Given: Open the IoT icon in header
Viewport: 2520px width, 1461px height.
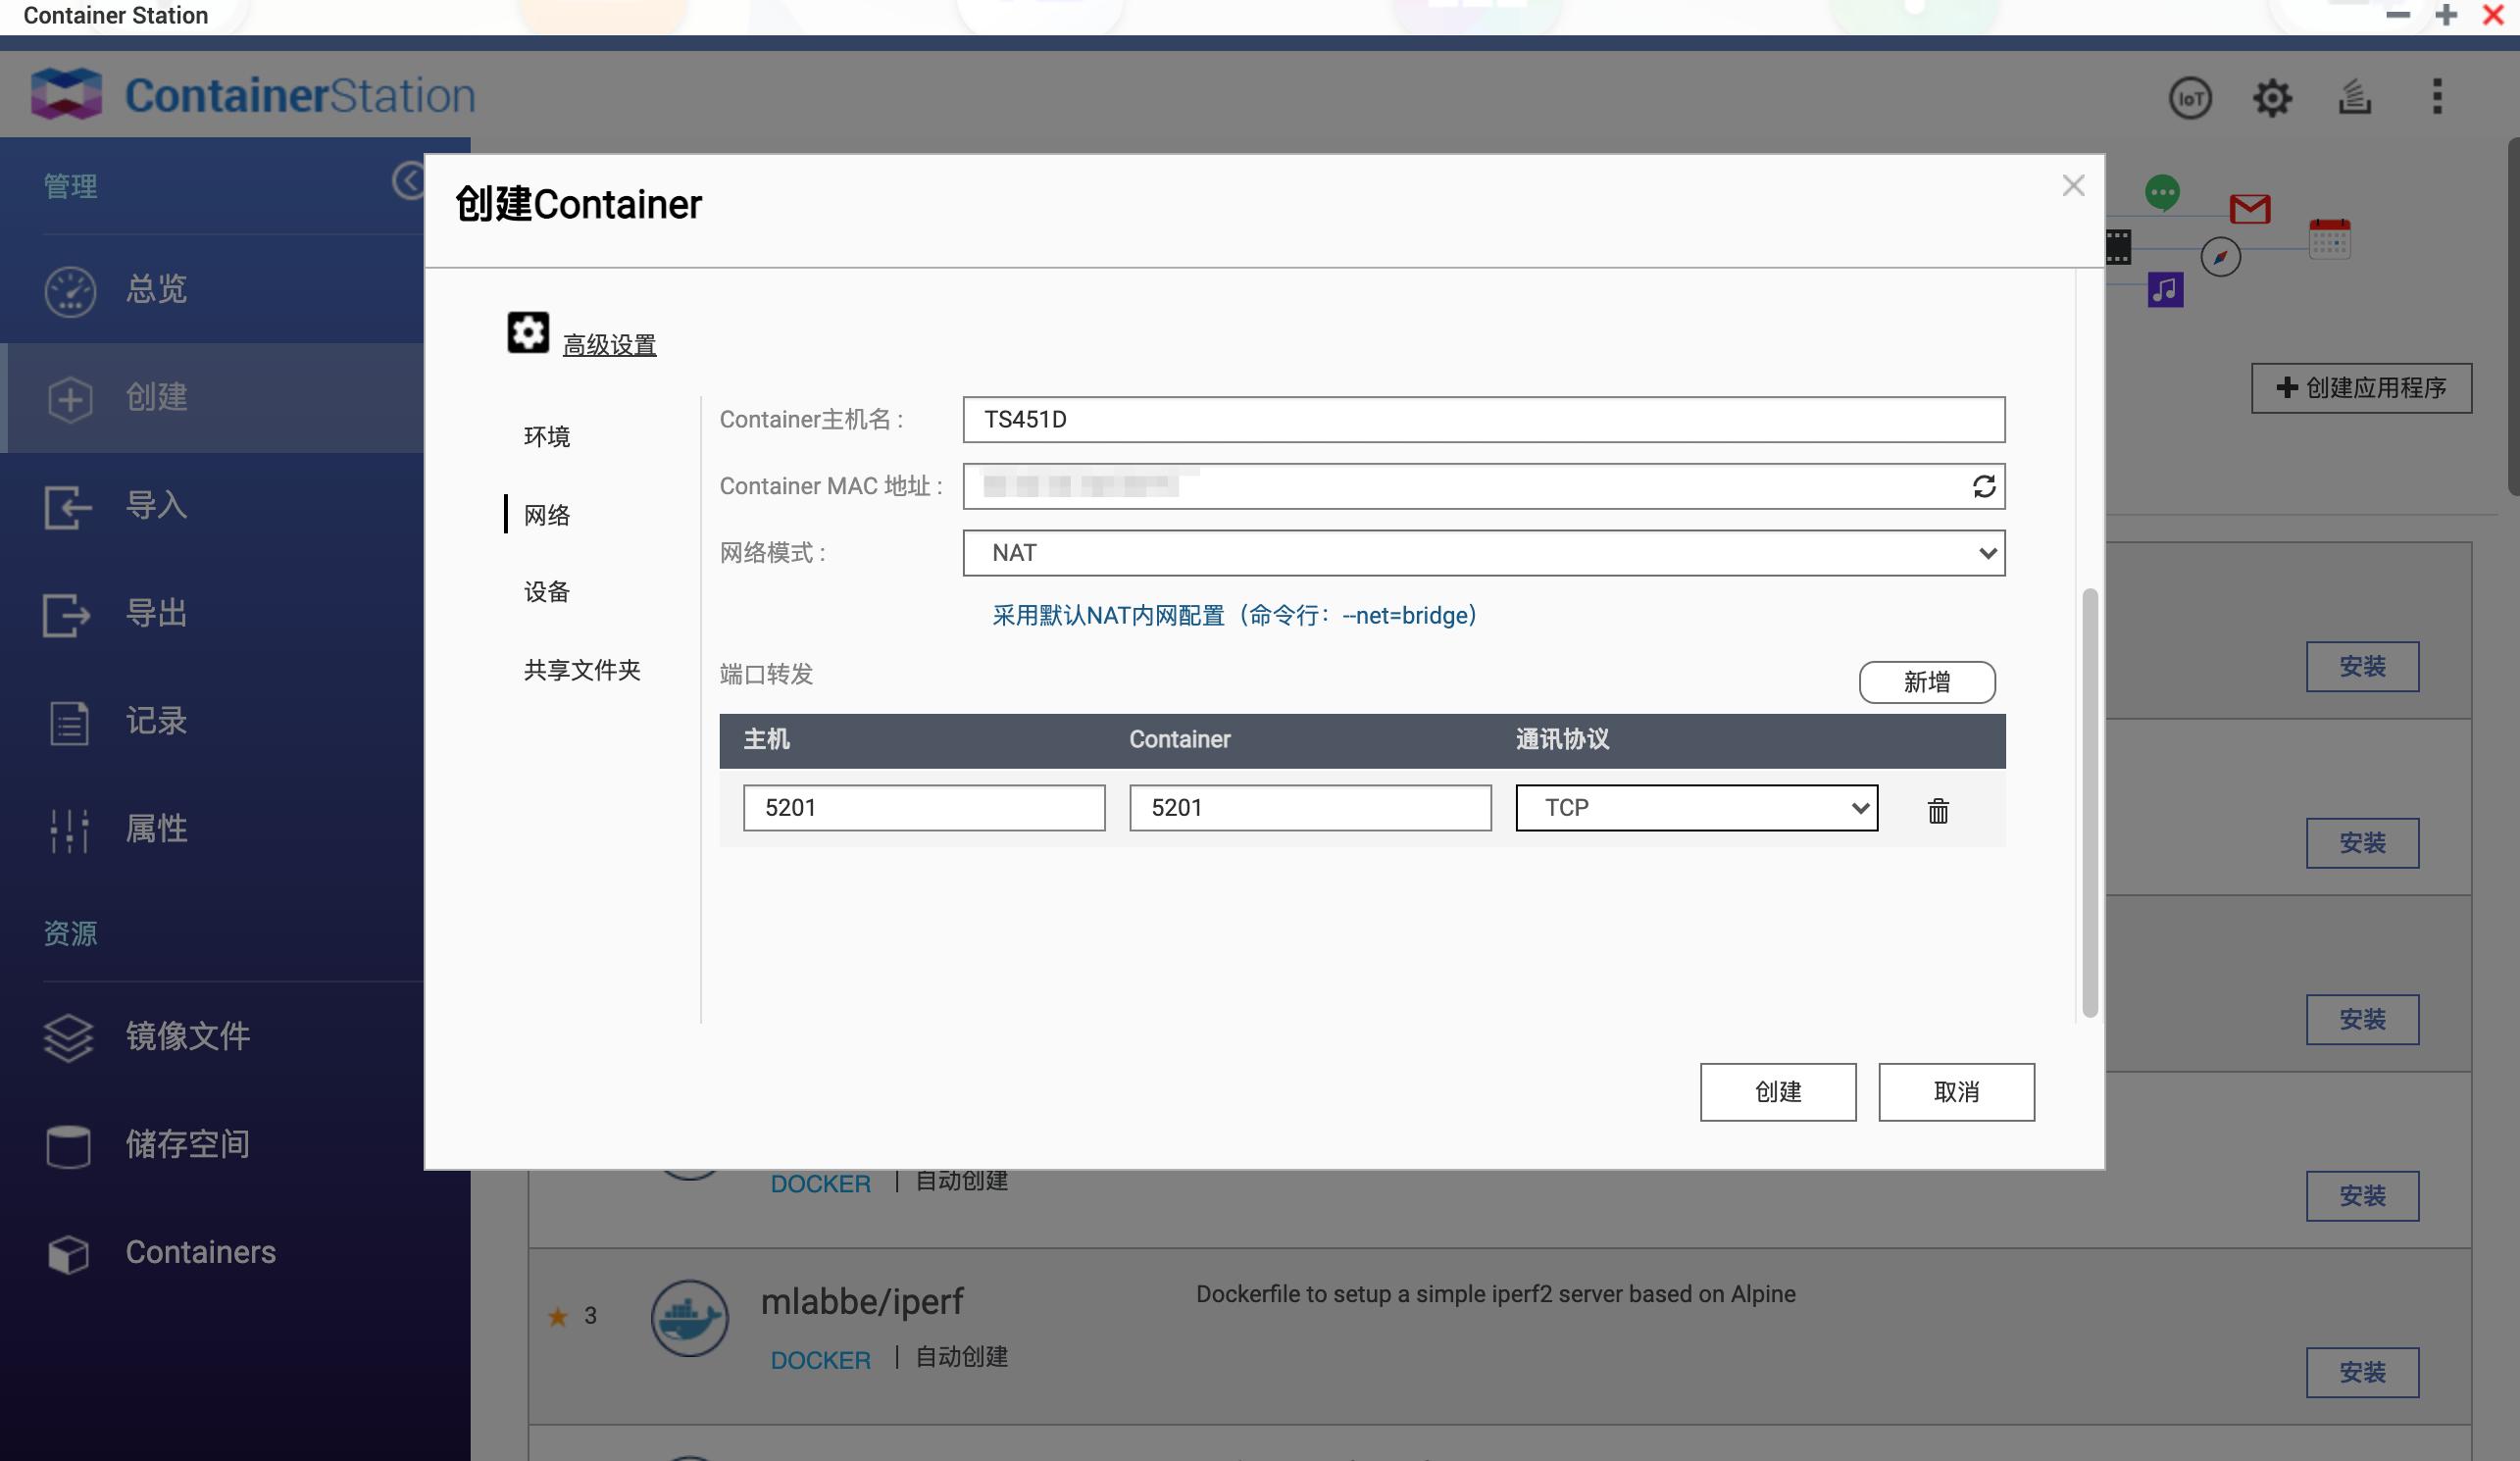Looking at the screenshot, I should [2190, 98].
